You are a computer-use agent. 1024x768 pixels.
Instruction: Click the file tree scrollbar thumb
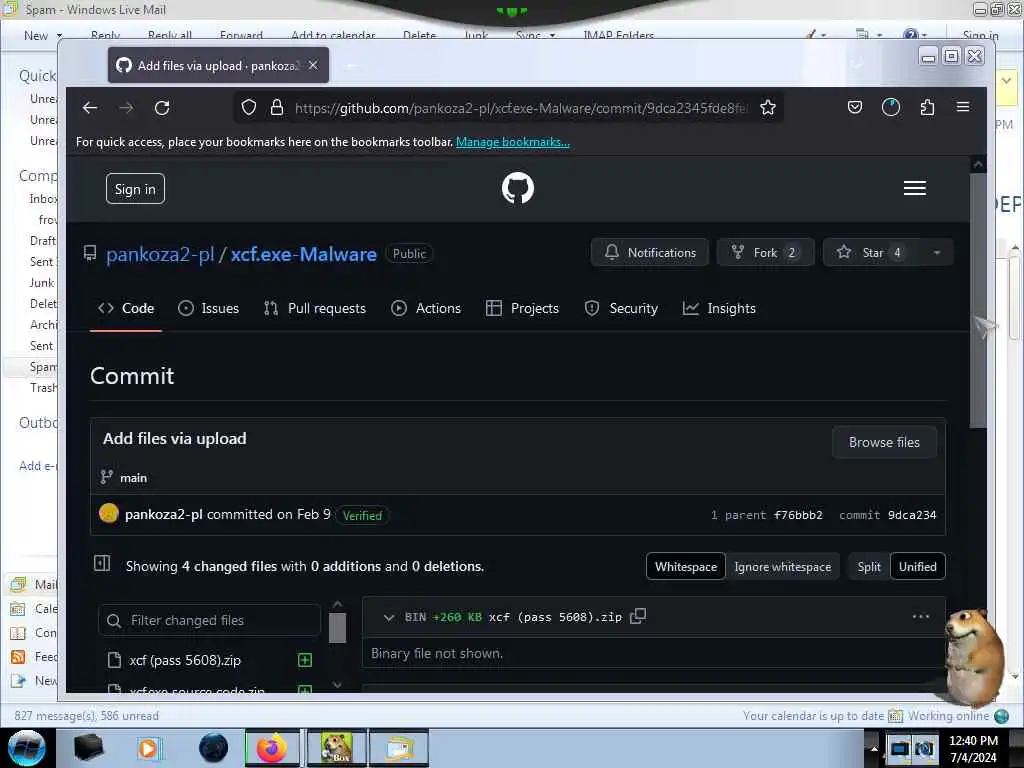(337, 628)
